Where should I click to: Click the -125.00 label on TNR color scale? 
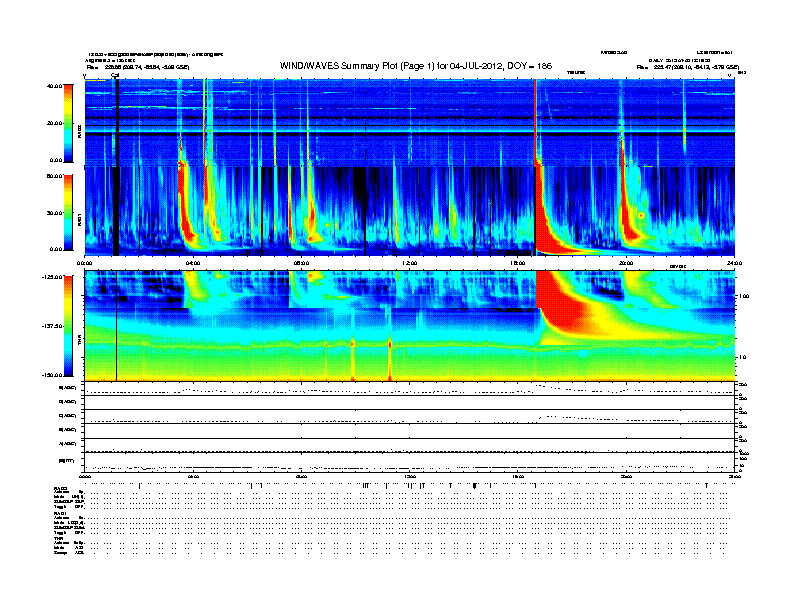[x=52, y=277]
